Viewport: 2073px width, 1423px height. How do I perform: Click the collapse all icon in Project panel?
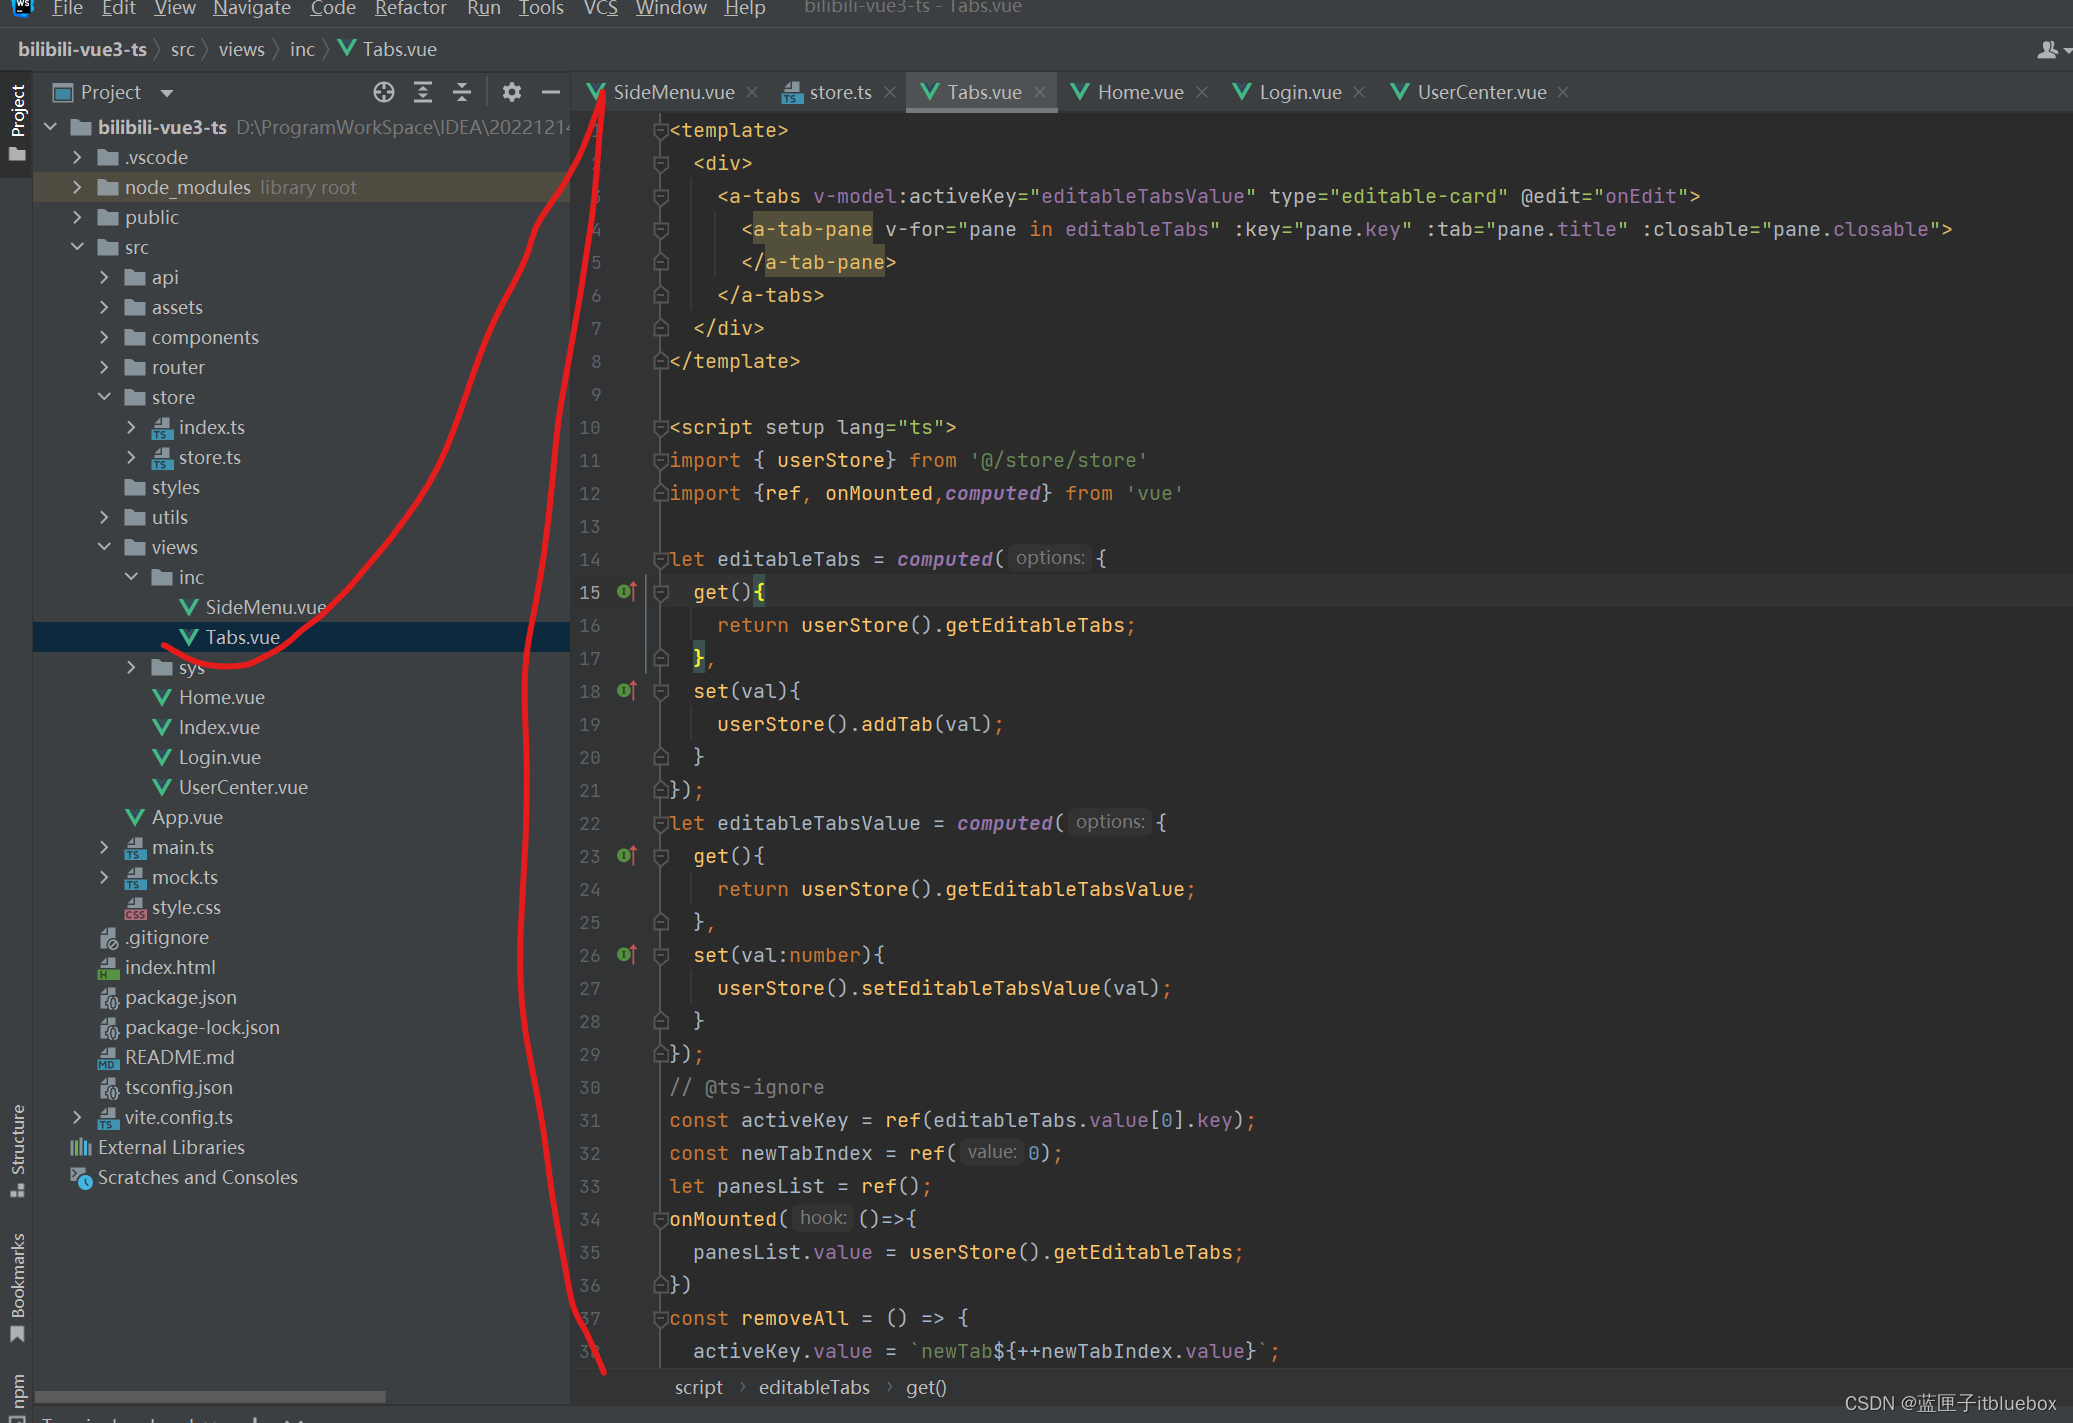(462, 92)
